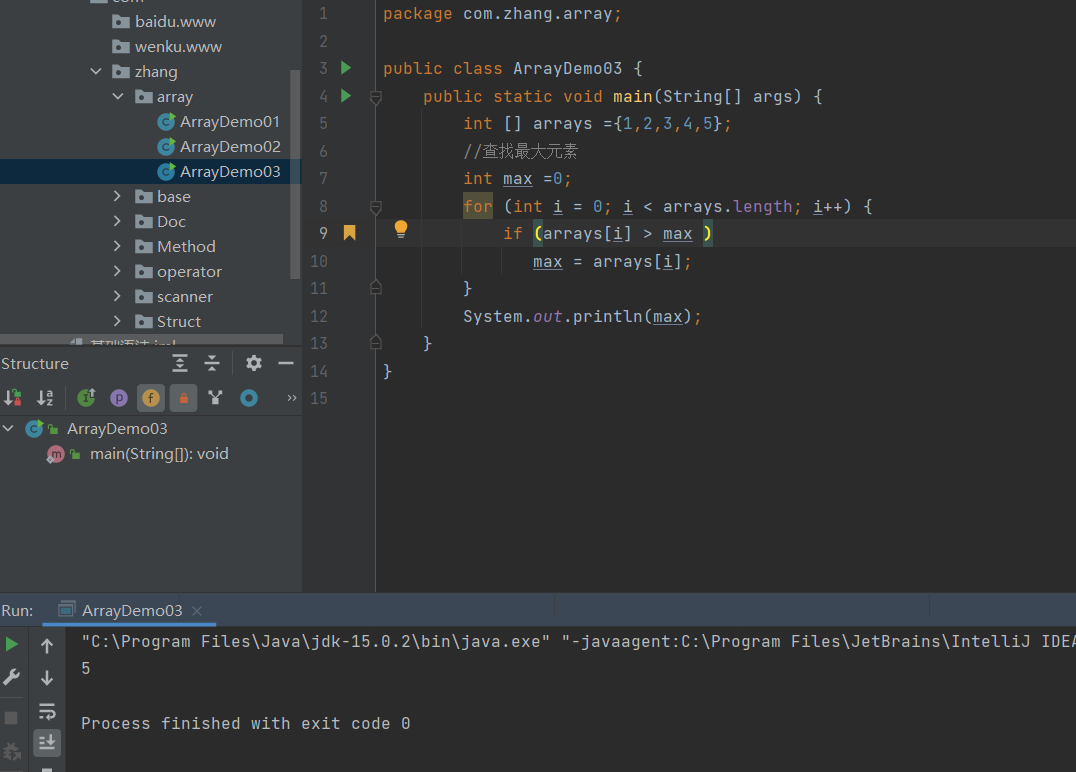The width and height of the screenshot is (1076, 772).
Task: Expand the operator package folder
Action: (x=117, y=271)
